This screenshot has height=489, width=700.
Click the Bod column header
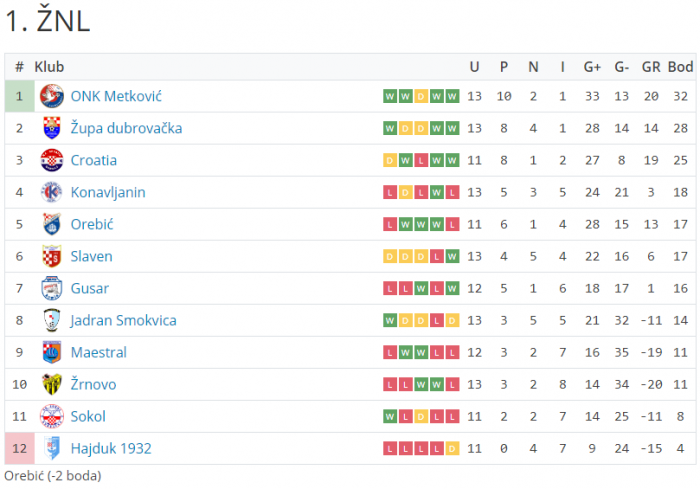pos(680,67)
